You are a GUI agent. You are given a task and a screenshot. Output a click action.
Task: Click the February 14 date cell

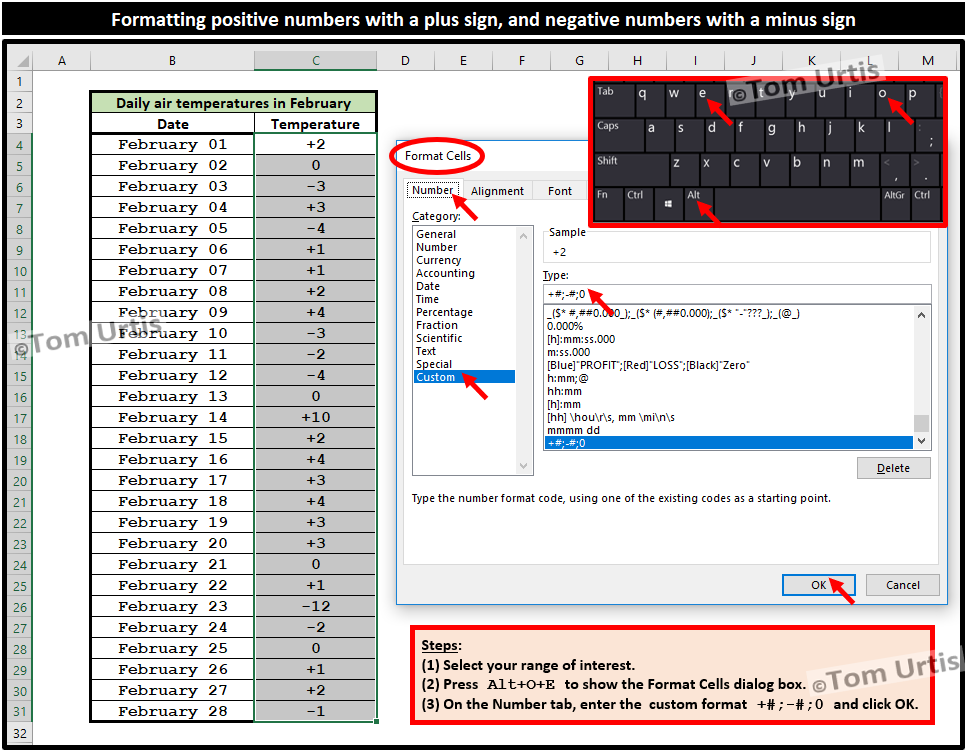pos(173,417)
